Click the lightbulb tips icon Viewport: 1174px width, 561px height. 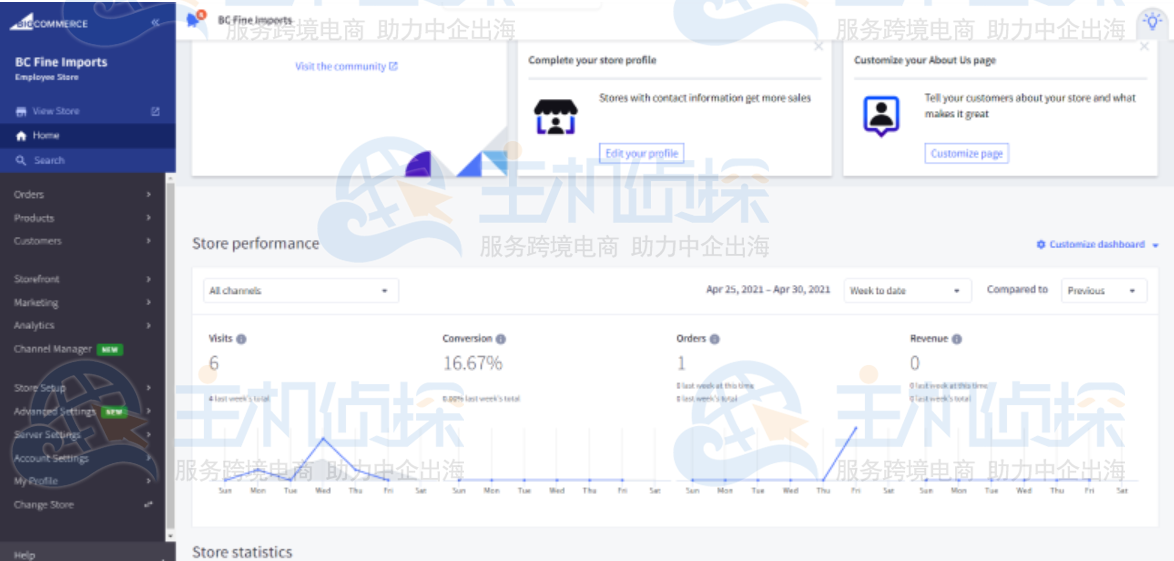pos(1152,21)
